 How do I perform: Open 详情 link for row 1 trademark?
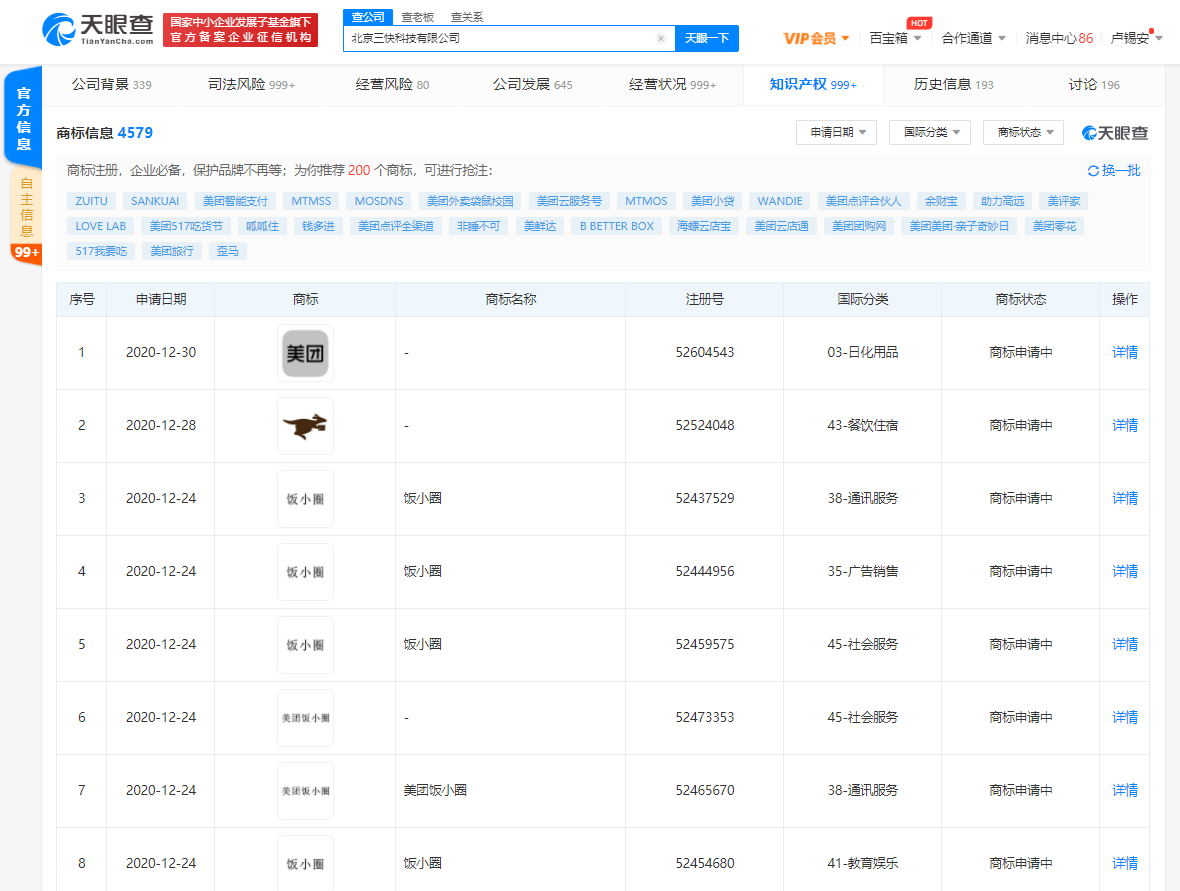point(1125,353)
